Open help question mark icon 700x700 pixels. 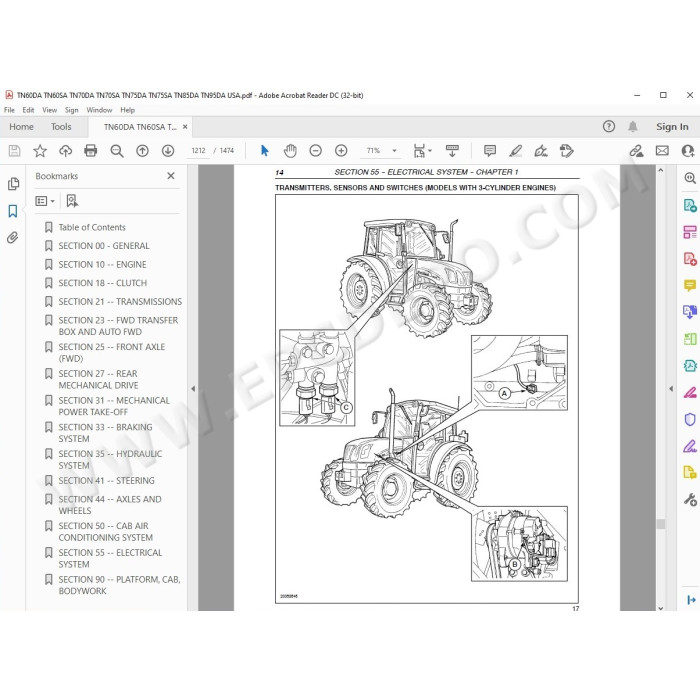point(608,127)
